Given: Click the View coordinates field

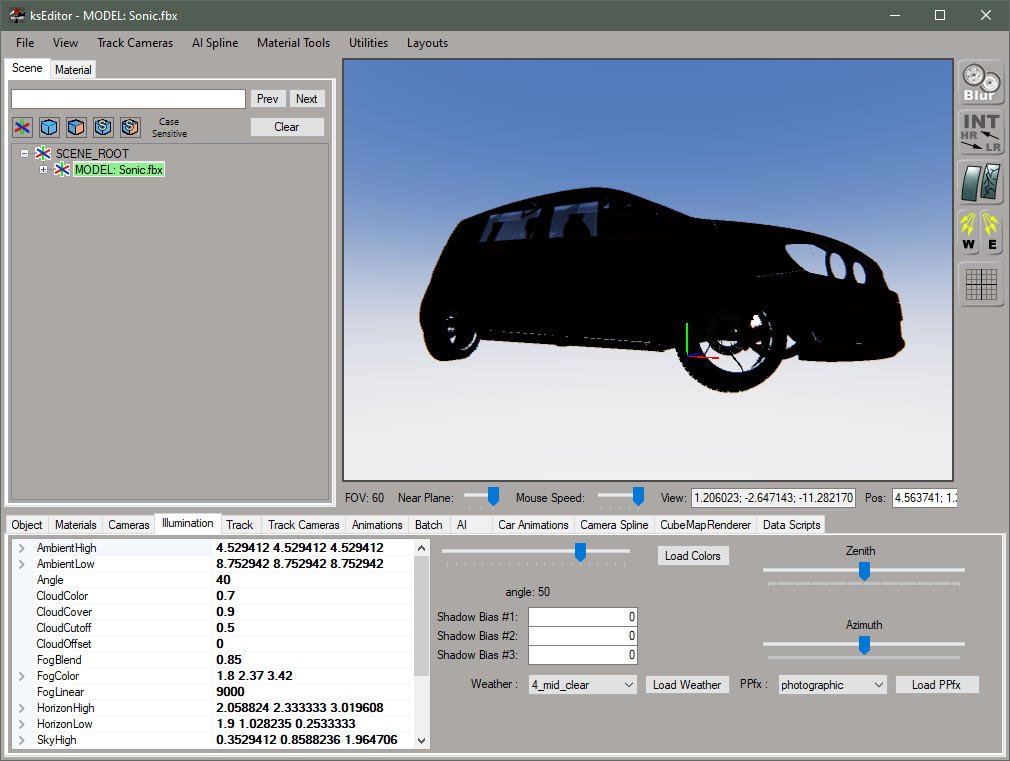Looking at the screenshot, I should [x=774, y=497].
